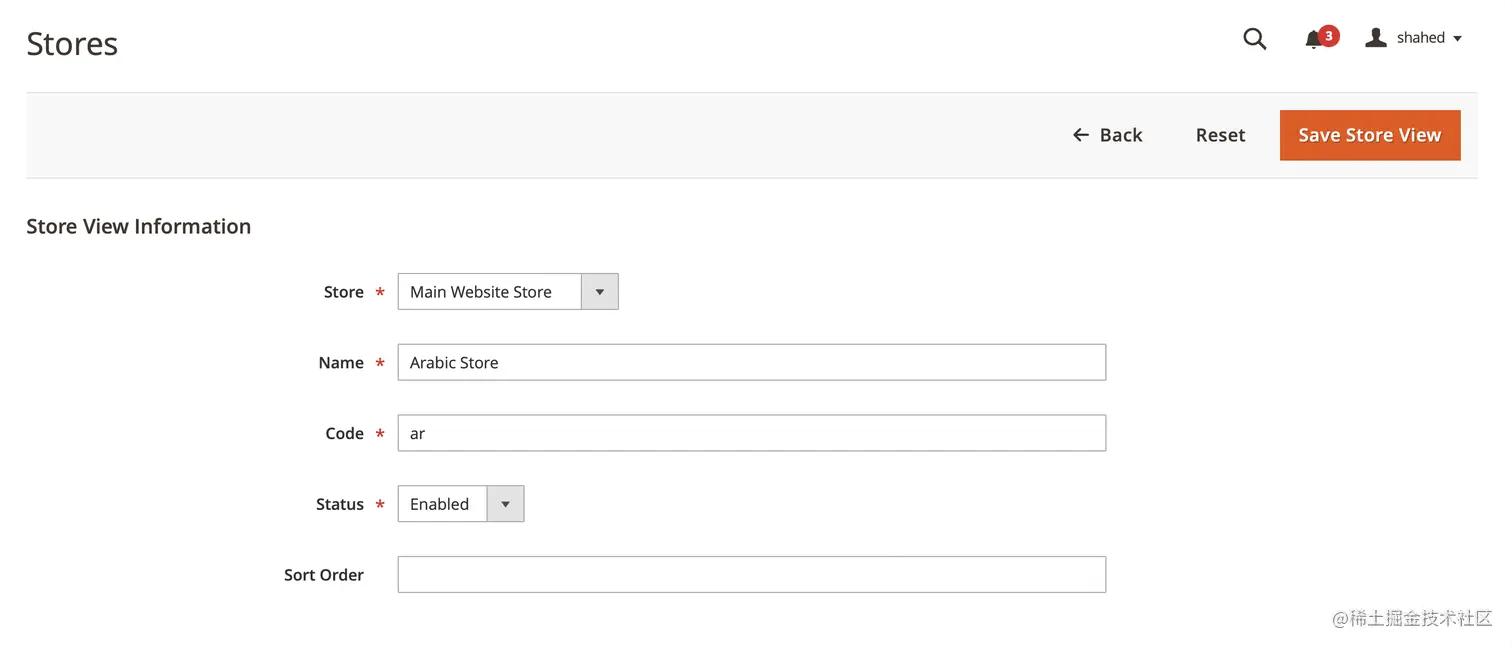Select the Name field containing Arabic Store
The height and width of the screenshot is (648, 1512).
[751, 362]
